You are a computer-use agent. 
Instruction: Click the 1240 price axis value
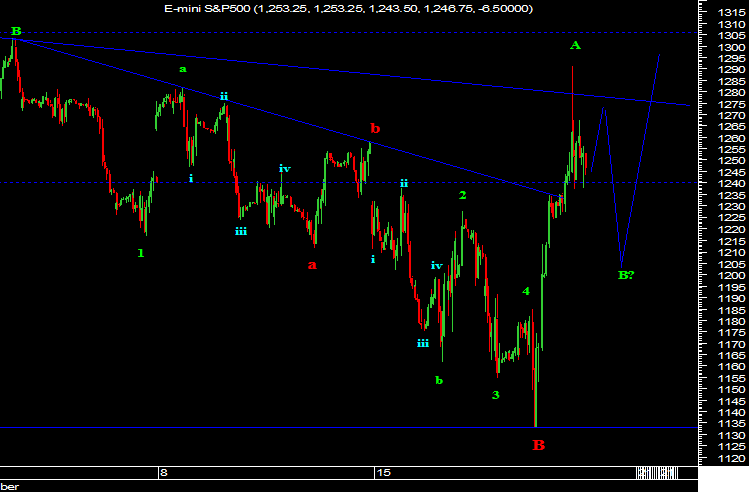pyautogui.click(x=731, y=184)
